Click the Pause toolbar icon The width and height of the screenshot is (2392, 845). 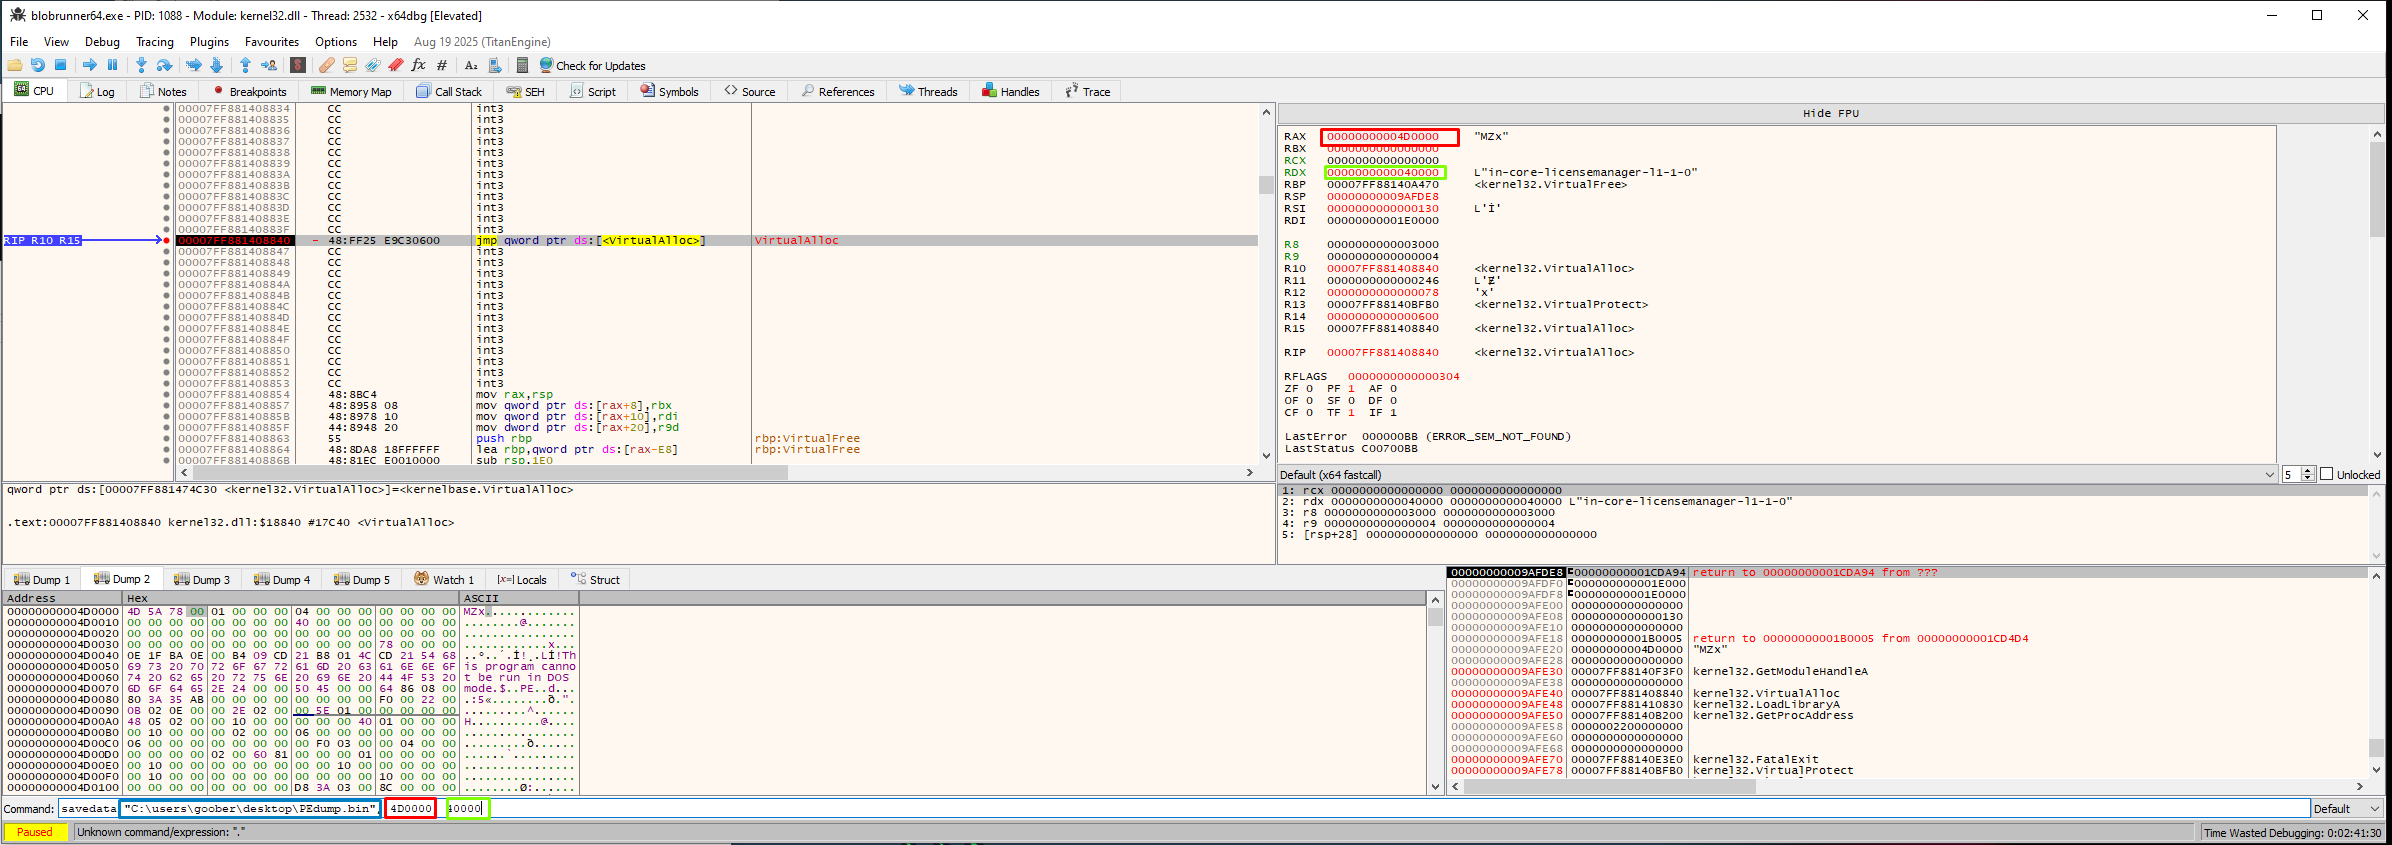click(112, 65)
